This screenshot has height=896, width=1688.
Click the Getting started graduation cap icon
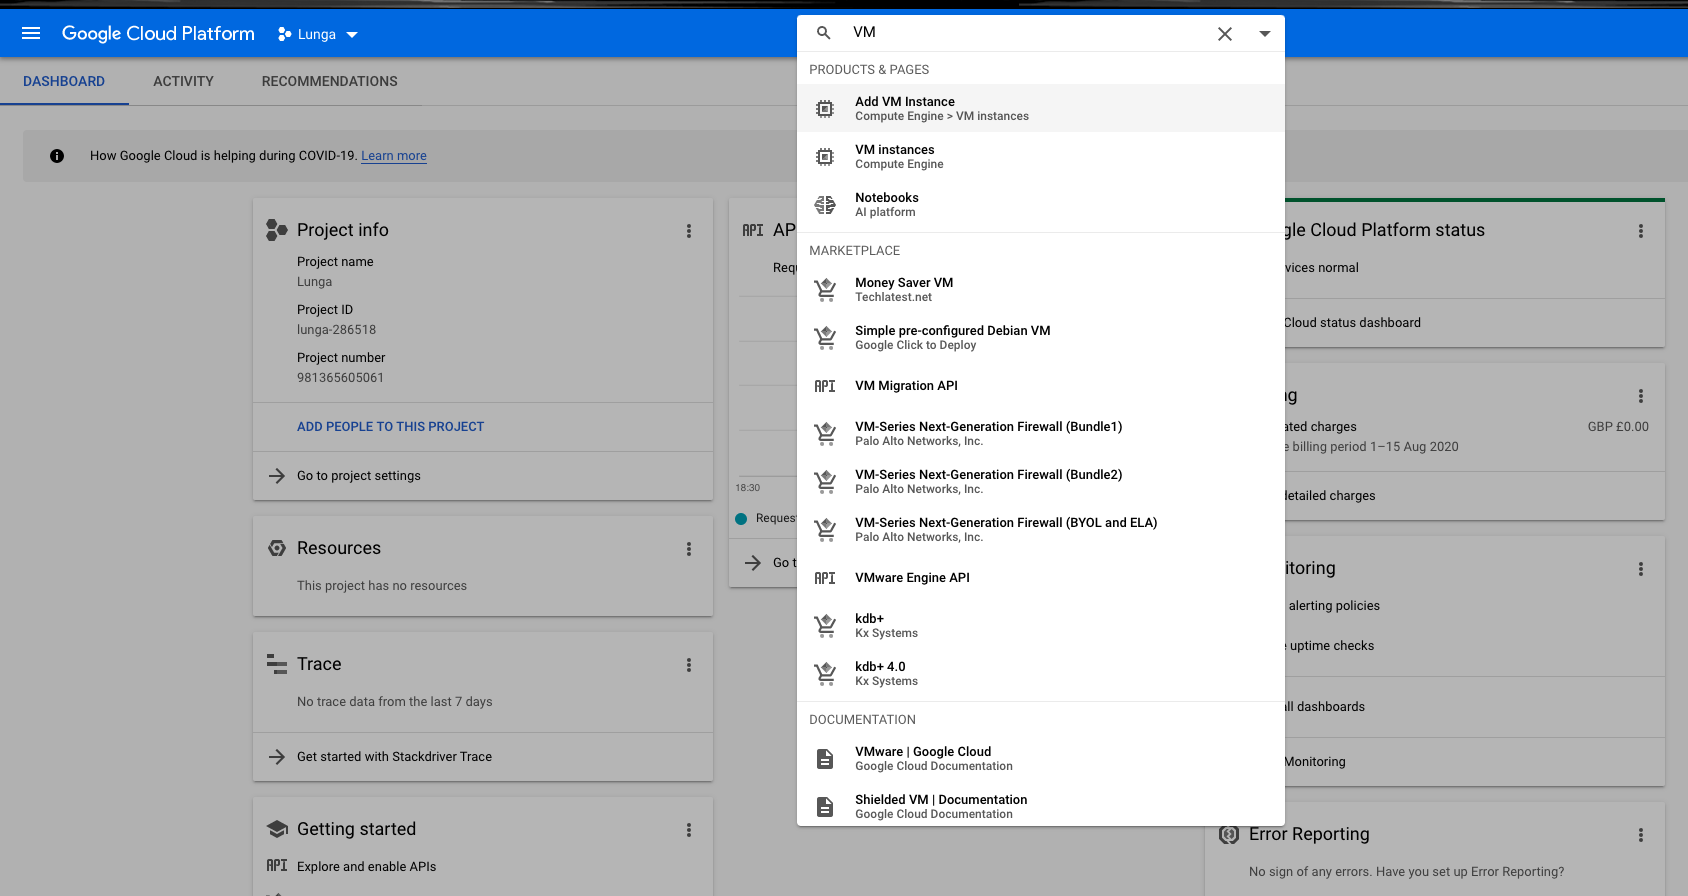pos(277,829)
